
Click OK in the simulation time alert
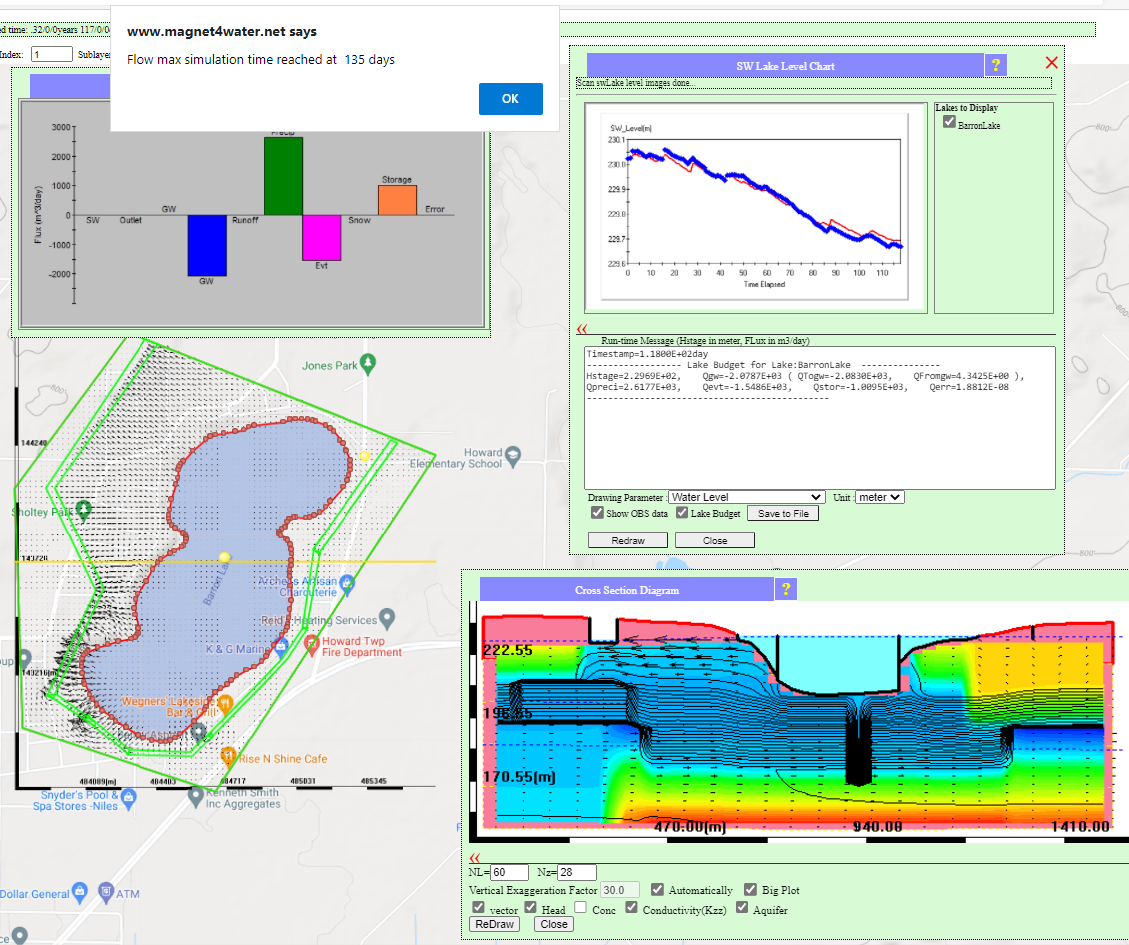tap(510, 99)
